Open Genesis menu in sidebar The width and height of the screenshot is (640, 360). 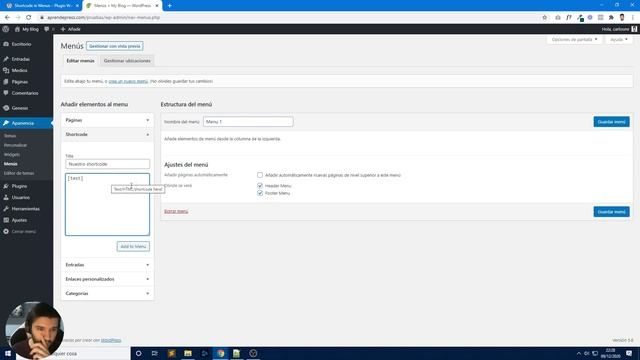point(20,108)
